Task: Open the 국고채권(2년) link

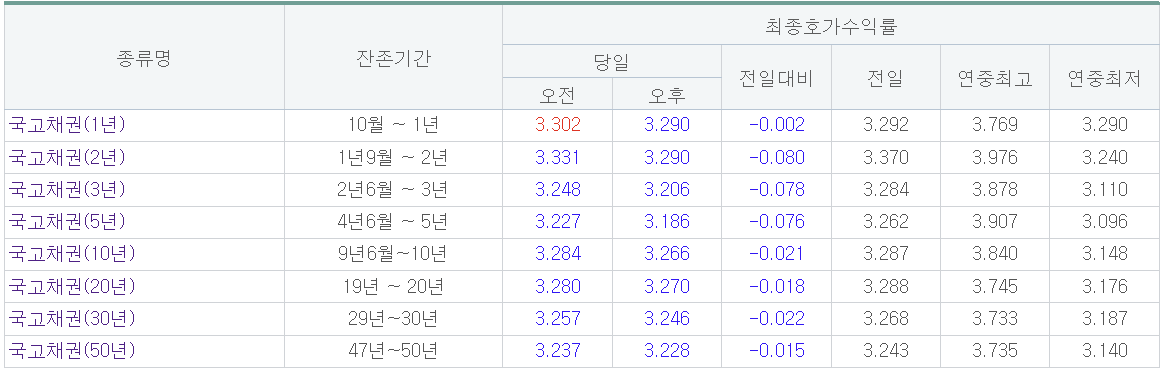Action: tap(67, 157)
